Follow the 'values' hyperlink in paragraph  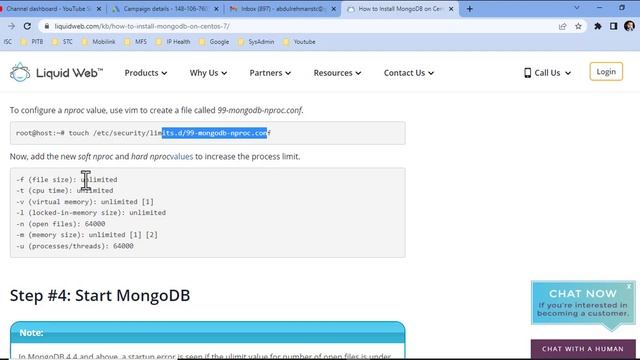(x=181, y=156)
